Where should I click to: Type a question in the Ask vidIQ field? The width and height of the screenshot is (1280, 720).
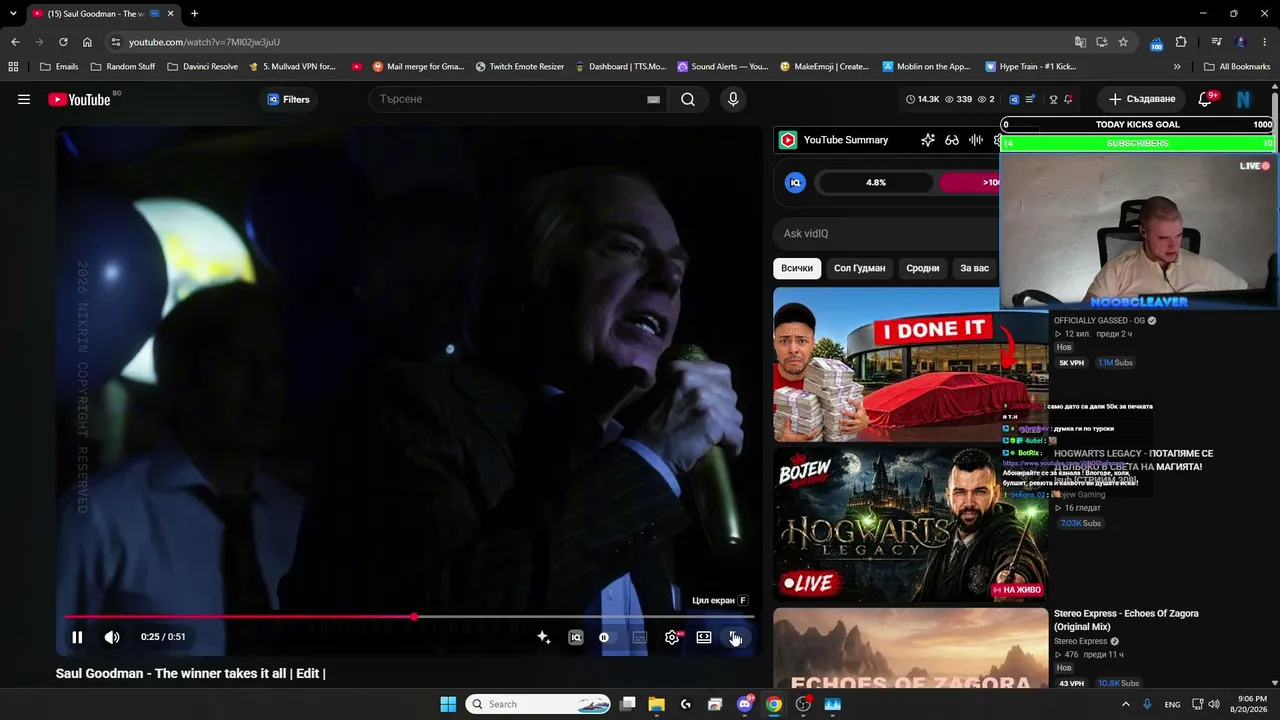click(886, 234)
